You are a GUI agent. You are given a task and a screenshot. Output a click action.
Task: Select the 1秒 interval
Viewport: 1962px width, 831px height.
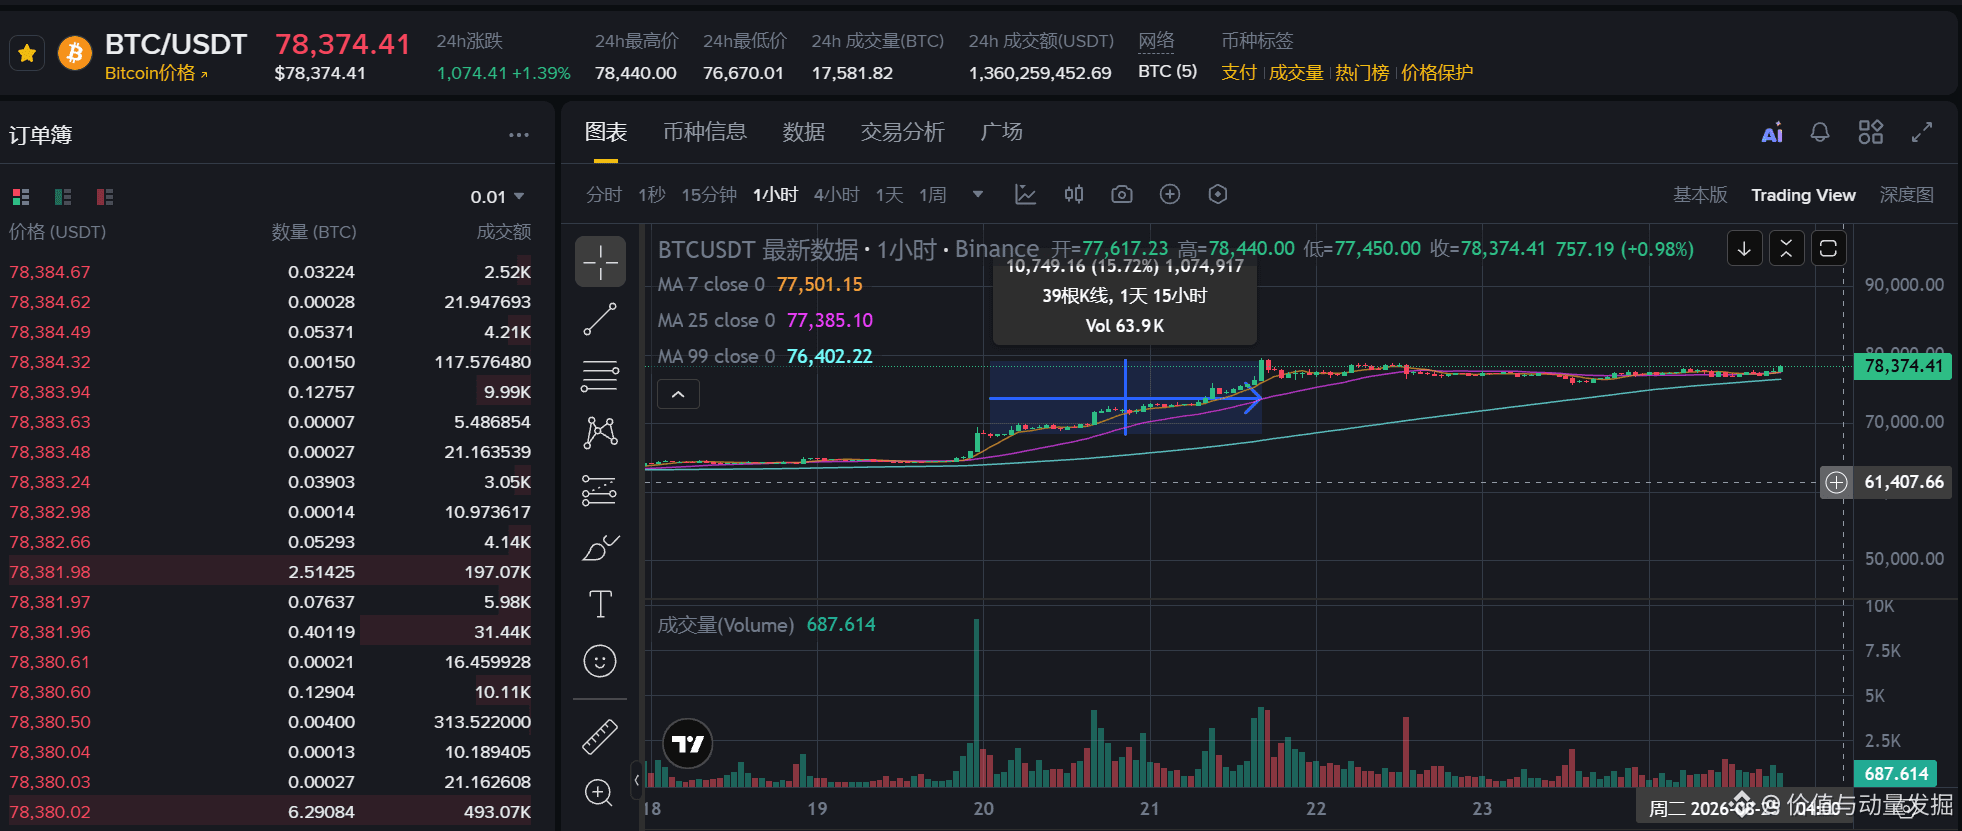coord(652,195)
